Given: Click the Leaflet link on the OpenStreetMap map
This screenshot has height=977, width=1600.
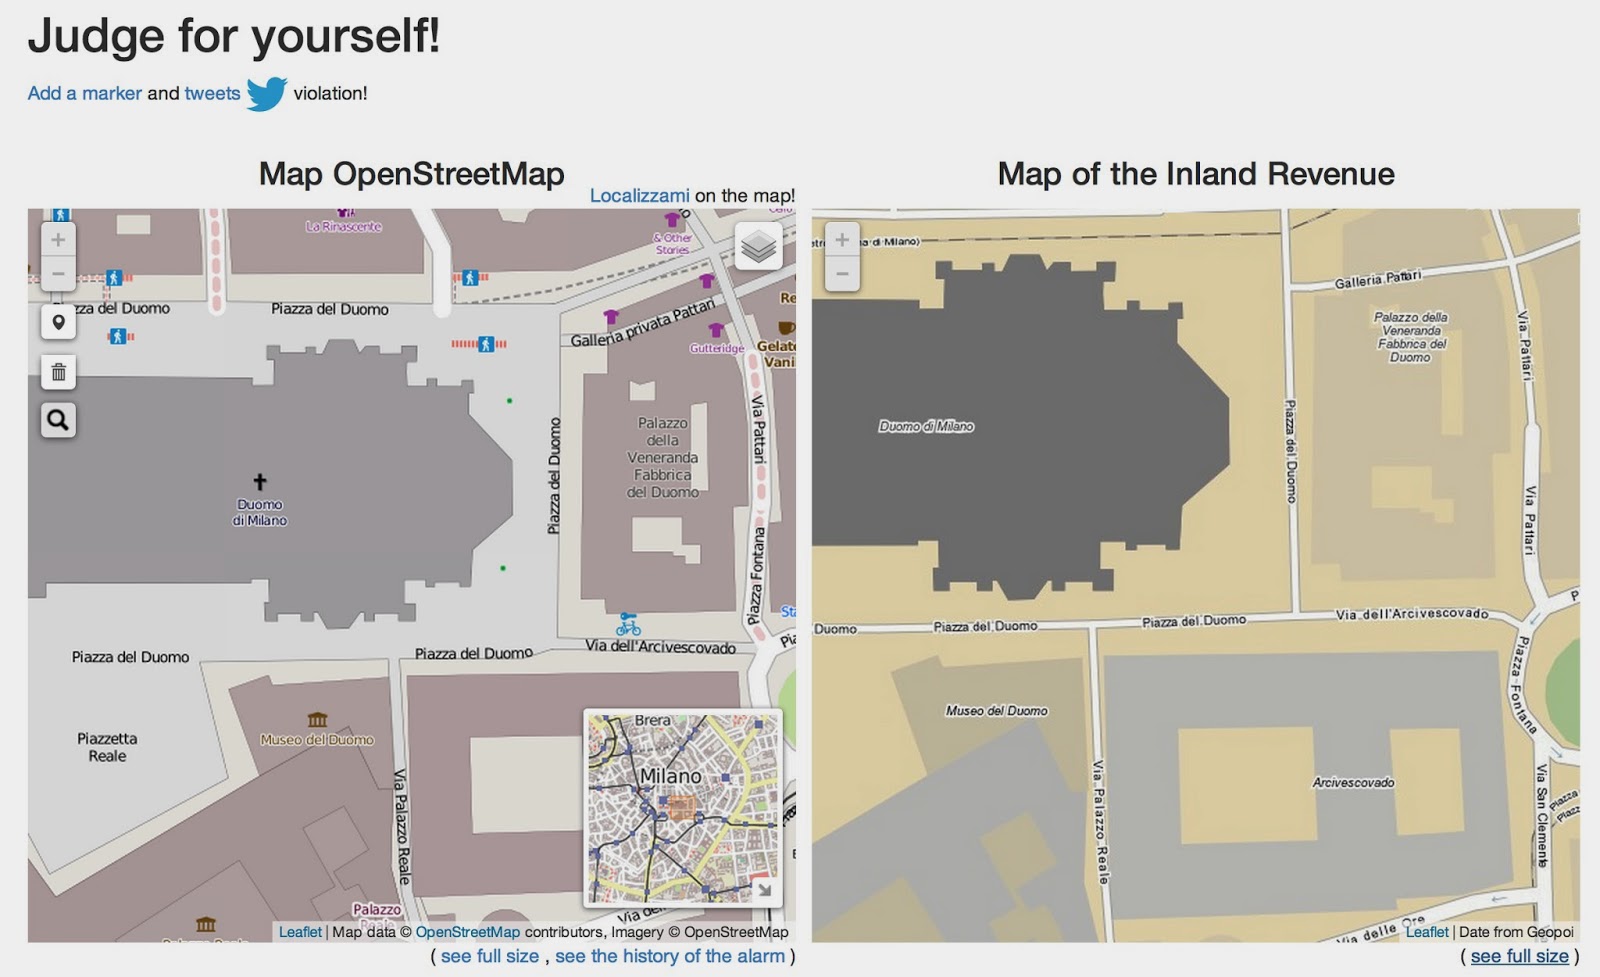Looking at the screenshot, I should tap(300, 932).
